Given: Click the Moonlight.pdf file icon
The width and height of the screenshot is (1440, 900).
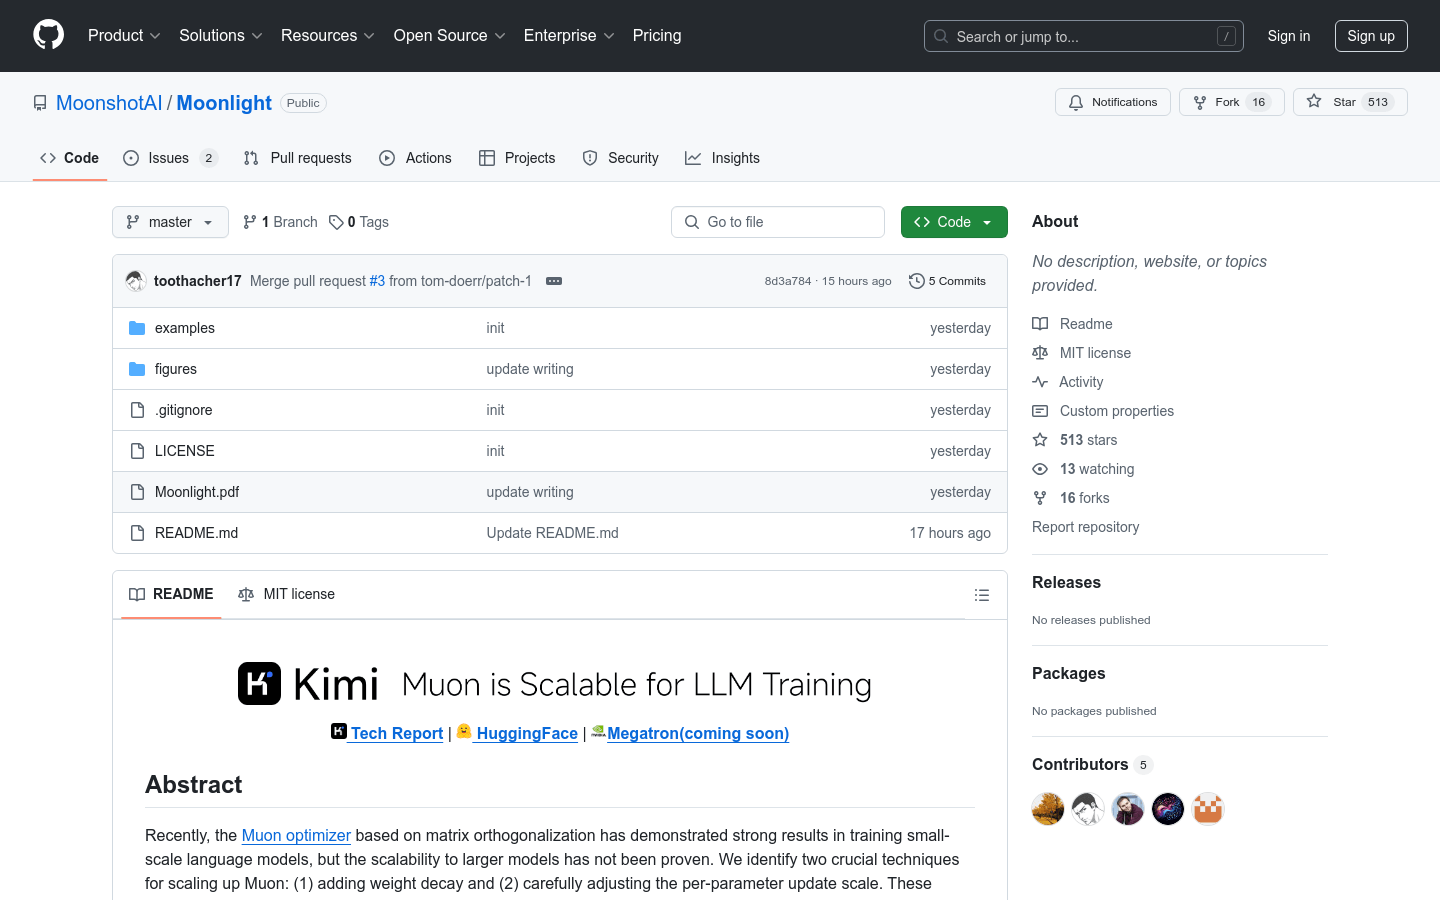Looking at the screenshot, I should [137, 492].
